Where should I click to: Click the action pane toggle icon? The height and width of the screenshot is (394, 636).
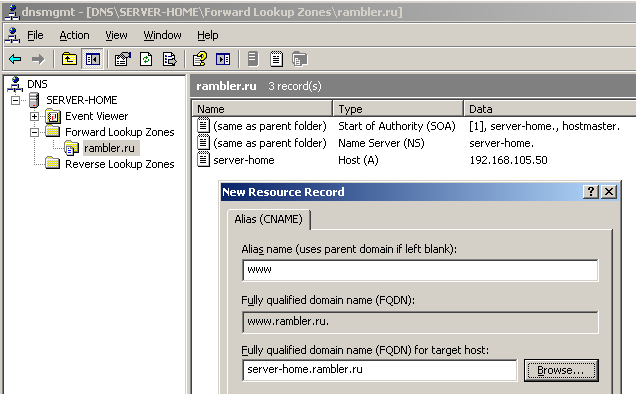(223, 59)
